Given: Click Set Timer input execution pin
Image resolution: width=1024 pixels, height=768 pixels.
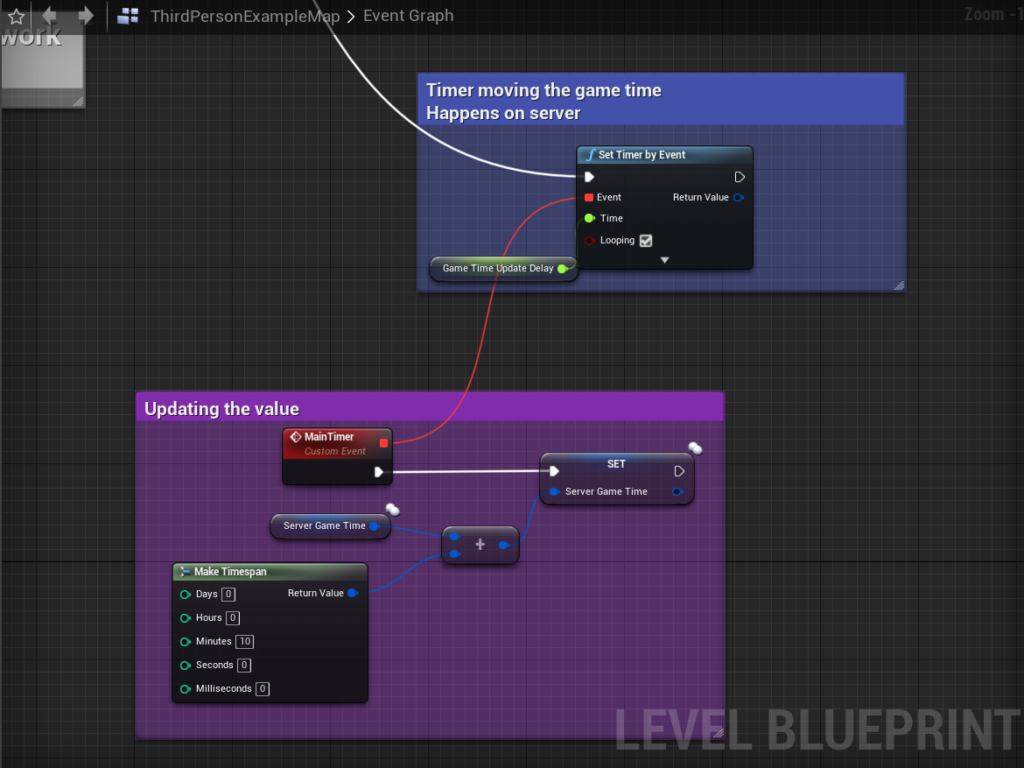Looking at the screenshot, I should (589, 177).
